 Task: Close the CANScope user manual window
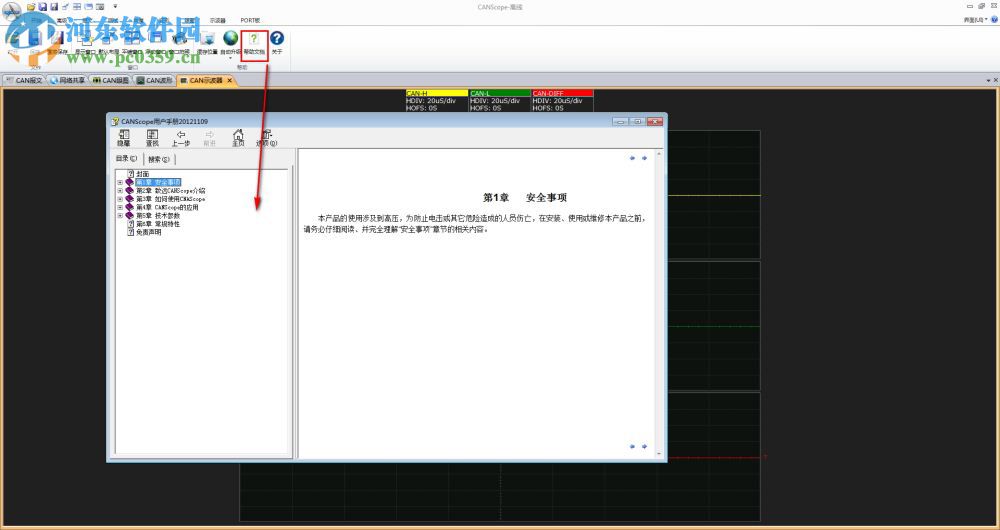click(x=654, y=121)
